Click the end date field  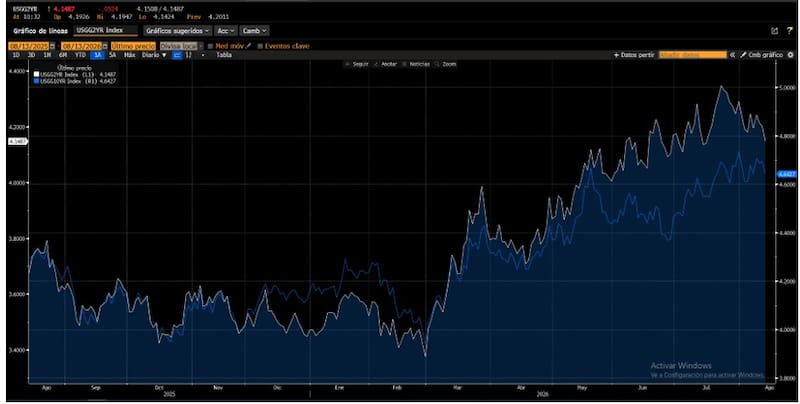tap(82, 46)
